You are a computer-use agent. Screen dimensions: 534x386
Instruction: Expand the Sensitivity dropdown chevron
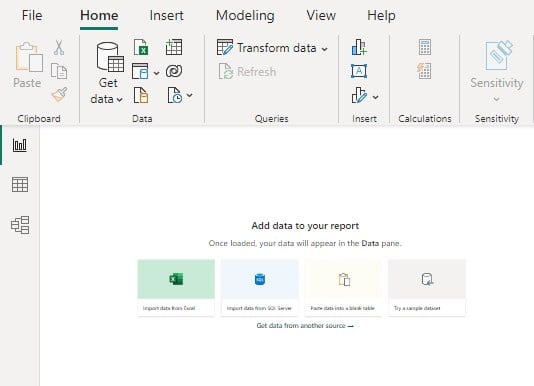pos(497,99)
